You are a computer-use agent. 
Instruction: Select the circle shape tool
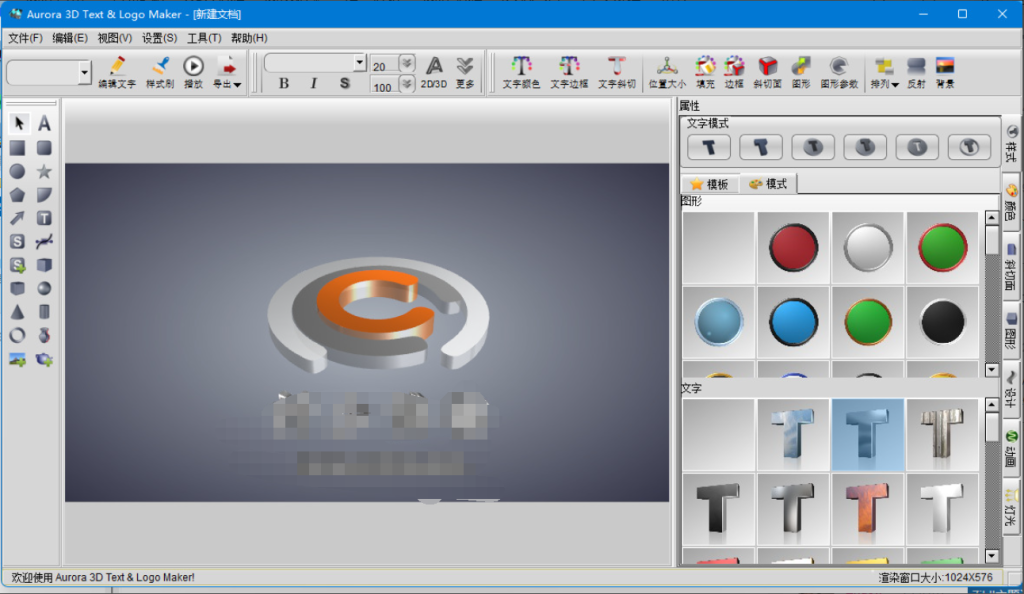18,172
